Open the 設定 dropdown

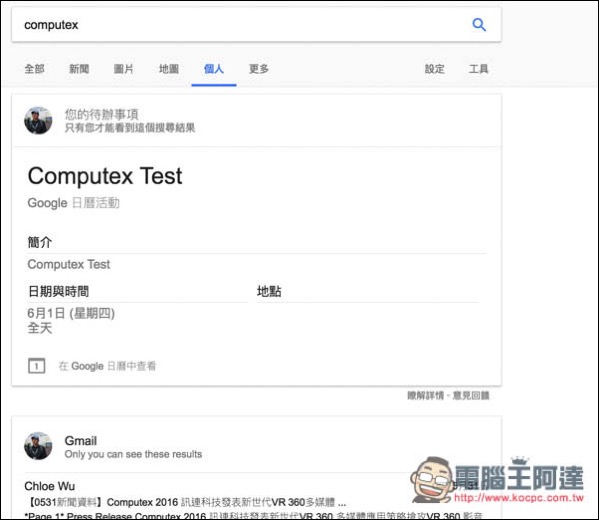(435, 69)
